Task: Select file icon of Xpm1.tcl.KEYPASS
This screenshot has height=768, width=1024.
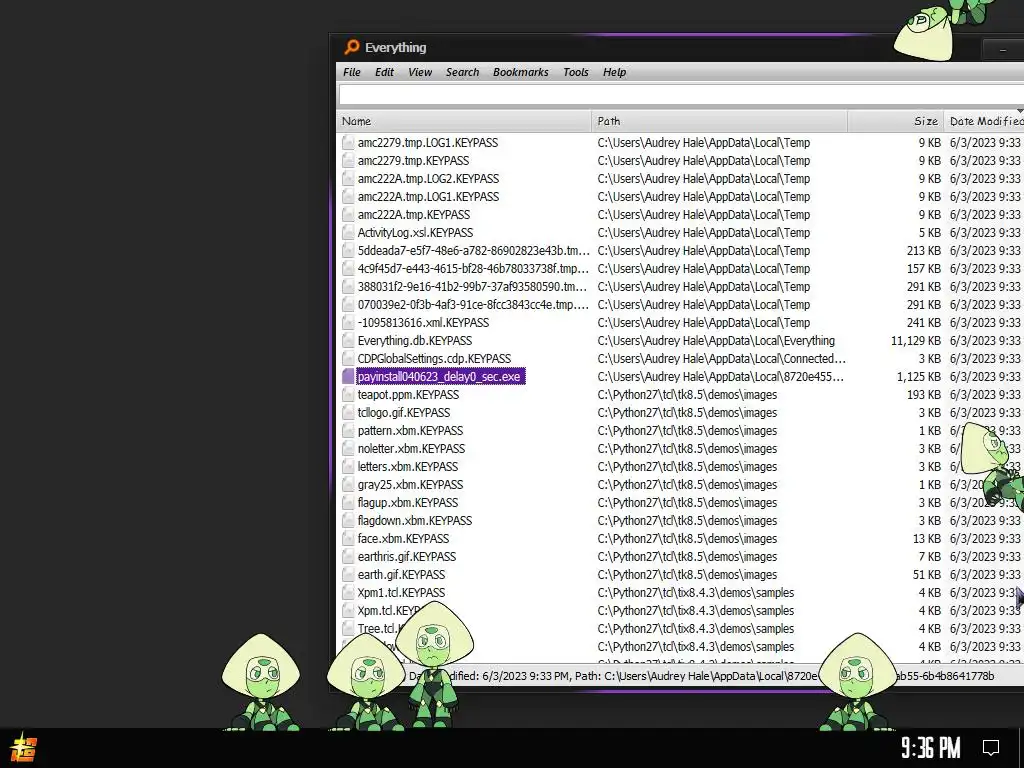Action: point(348,592)
